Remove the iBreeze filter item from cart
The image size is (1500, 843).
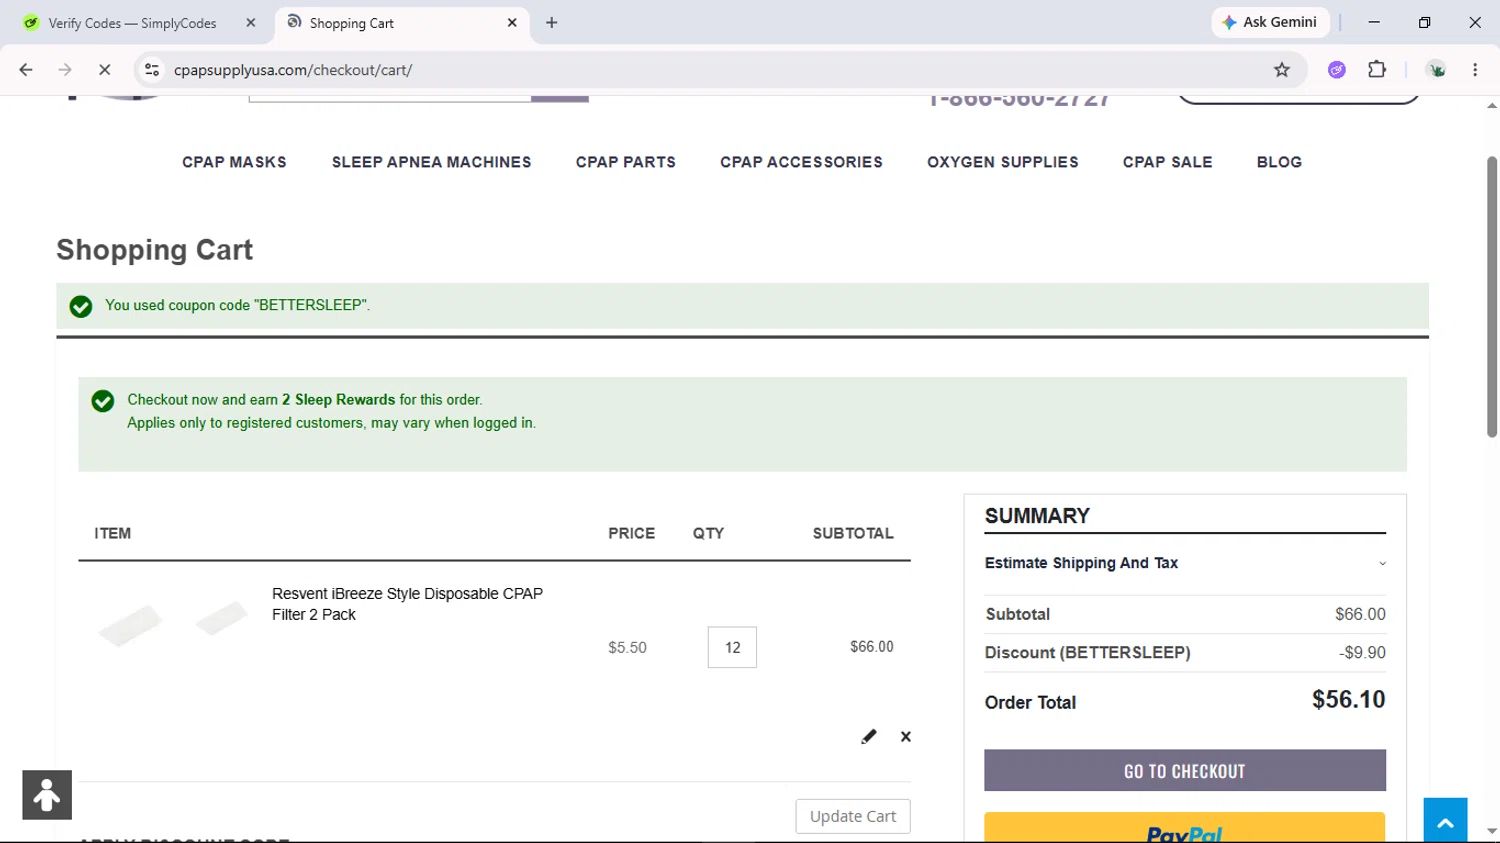pyautogui.click(x=906, y=737)
